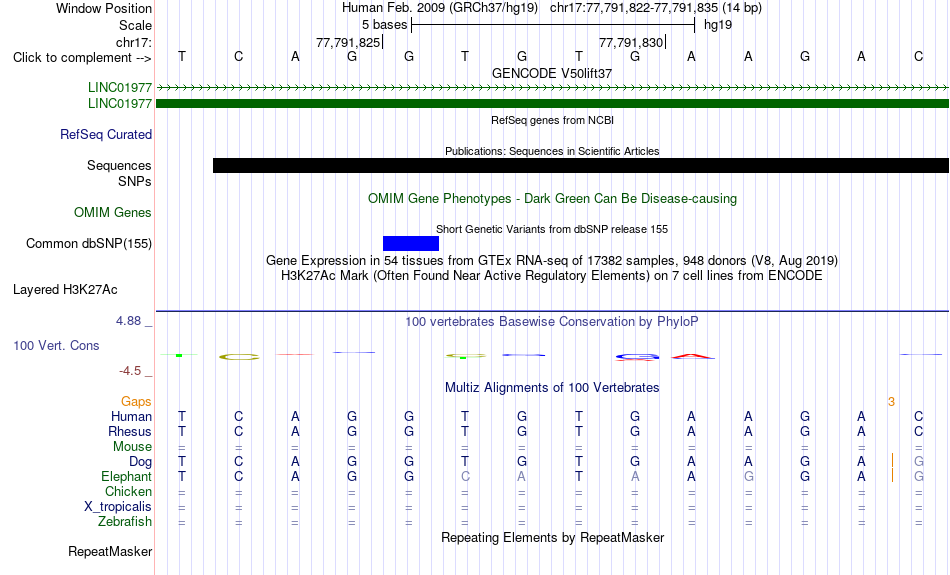Select the Zebrafish species row label

pyautogui.click(x=125, y=522)
